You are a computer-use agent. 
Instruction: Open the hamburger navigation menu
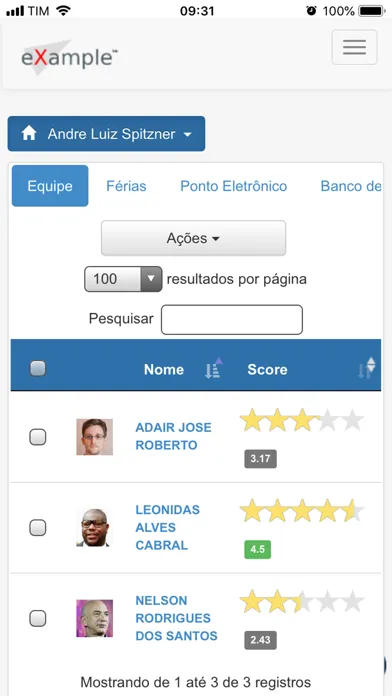(x=354, y=47)
